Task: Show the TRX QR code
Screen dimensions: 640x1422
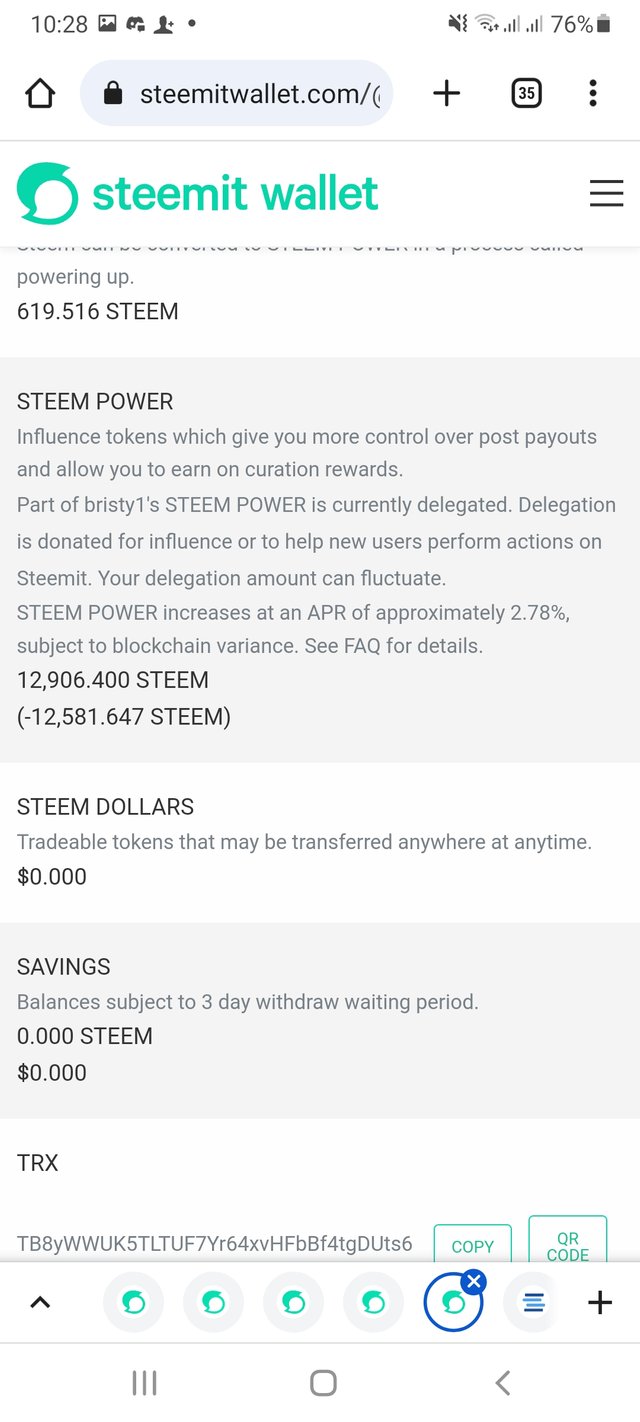Action: [x=567, y=1240]
